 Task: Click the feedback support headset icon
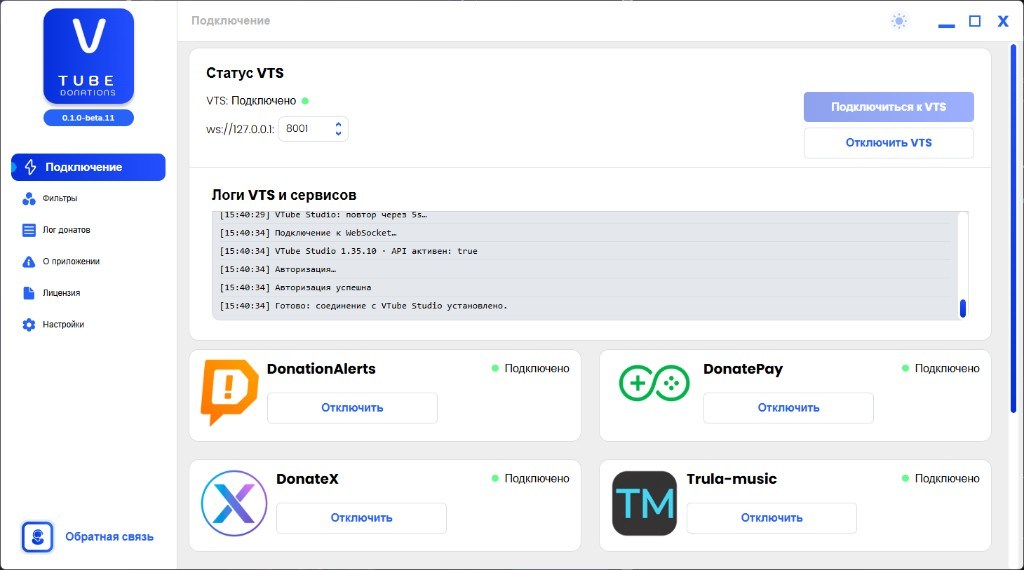click(x=37, y=537)
